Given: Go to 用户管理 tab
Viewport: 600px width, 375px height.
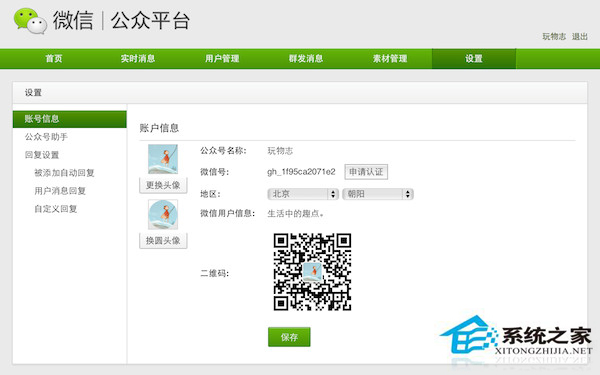Looking at the screenshot, I should point(222,59).
